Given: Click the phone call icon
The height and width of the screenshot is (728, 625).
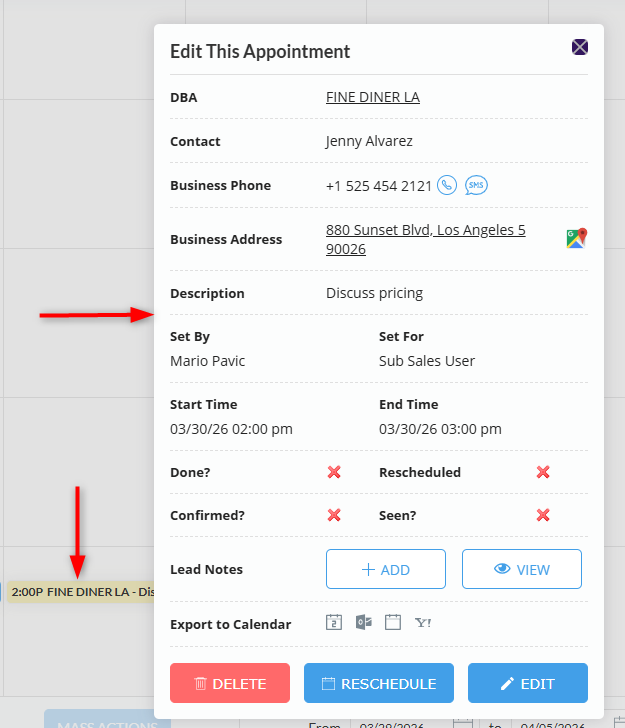Looking at the screenshot, I should coord(447,185).
